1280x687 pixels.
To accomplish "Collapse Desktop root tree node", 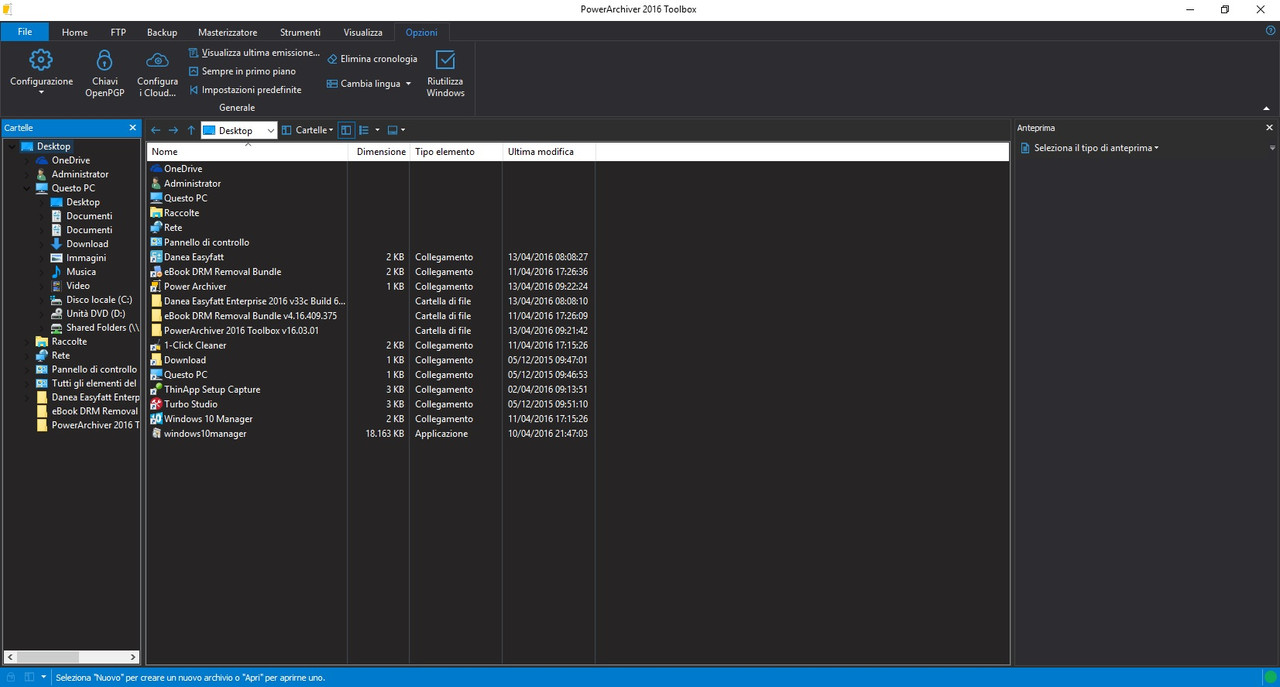I will pyautogui.click(x=12, y=147).
